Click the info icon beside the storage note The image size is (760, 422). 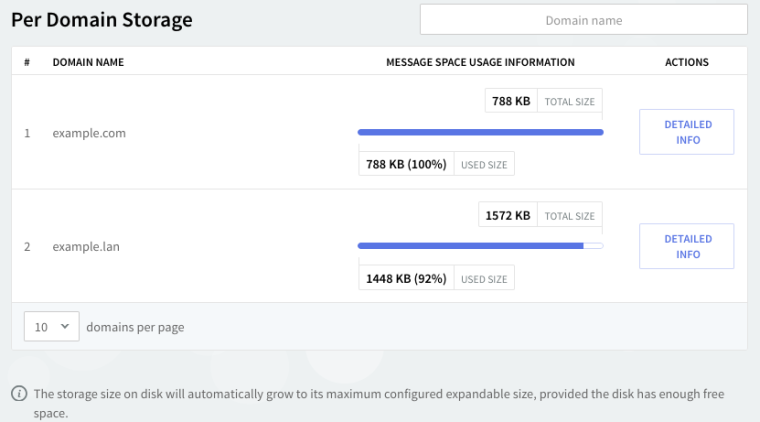click(x=19, y=394)
